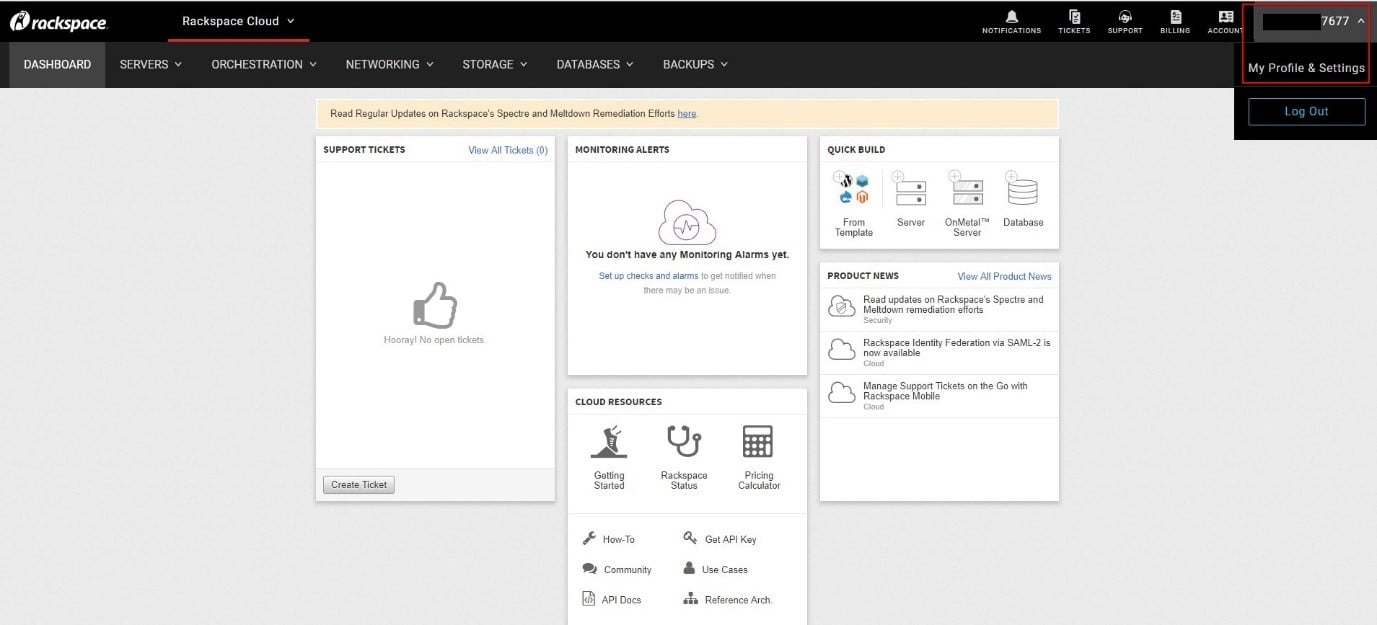
Task: Click the Create Ticket button
Action: pos(358,484)
